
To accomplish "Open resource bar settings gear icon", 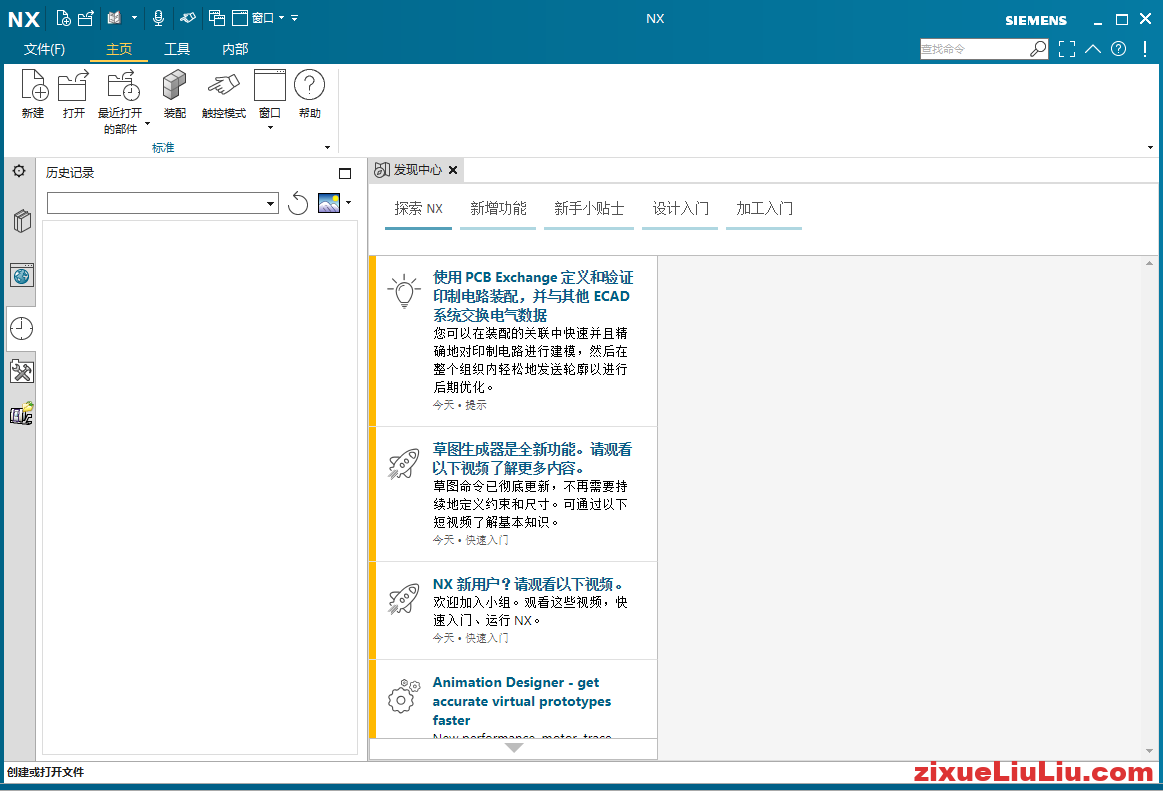I will click(19, 171).
